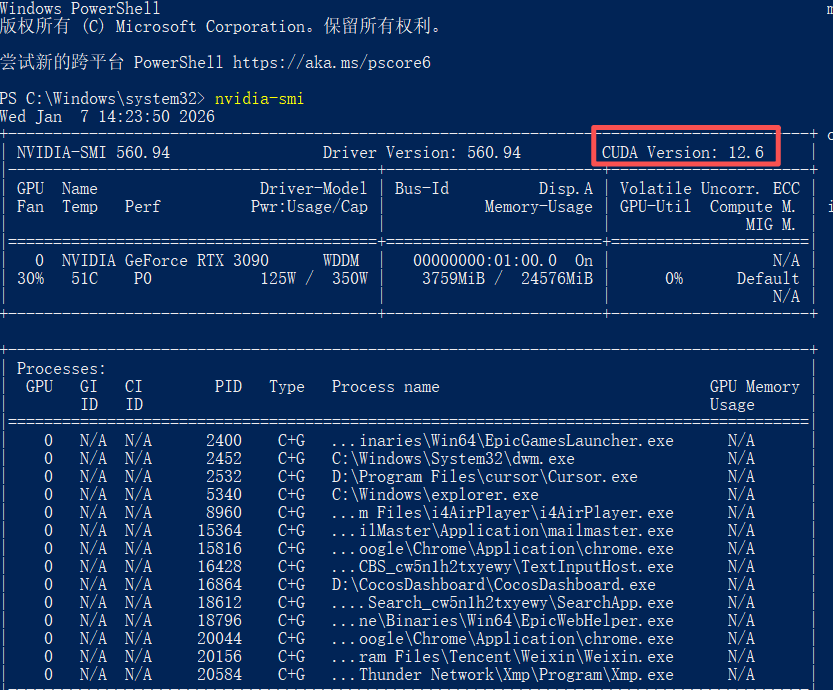833x690 pixels.
Task: Select the dwm.exe process path
Action: pyautogui.click(x=453, y=459)
